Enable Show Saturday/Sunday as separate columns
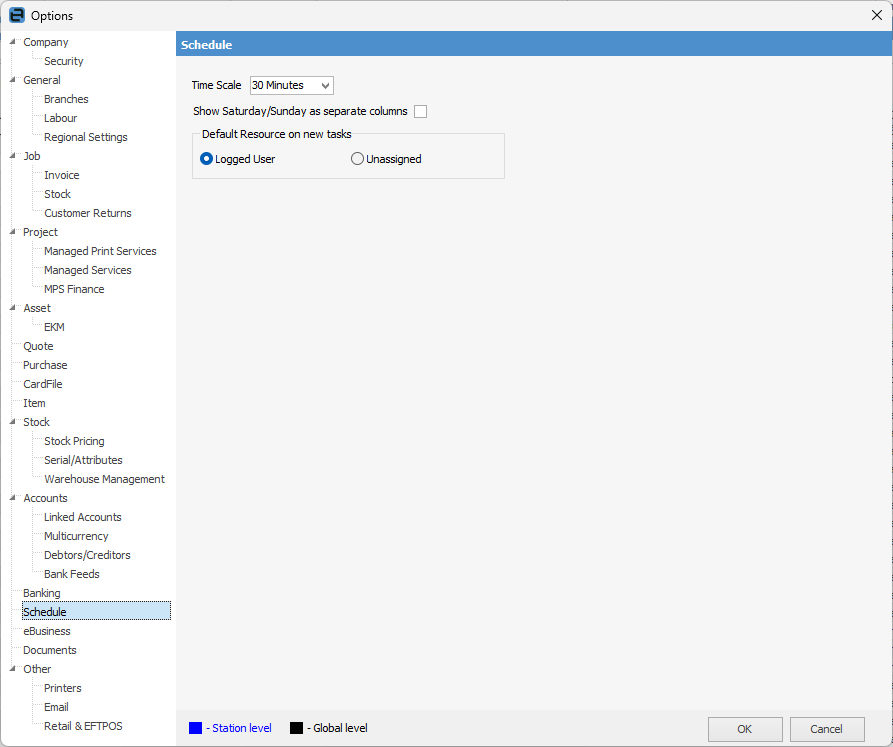This screenshot has height=747, width=893. 420,111
